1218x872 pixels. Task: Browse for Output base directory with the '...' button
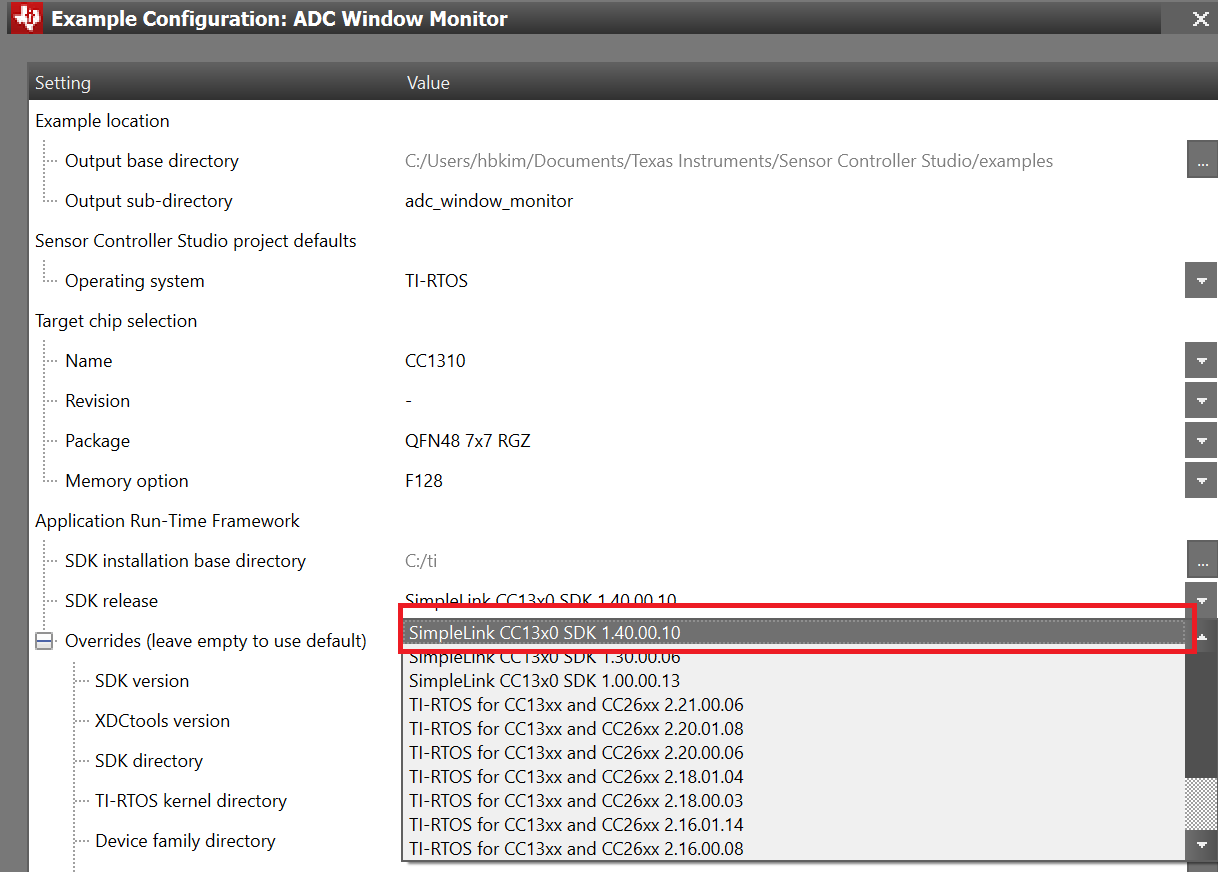1202,160
